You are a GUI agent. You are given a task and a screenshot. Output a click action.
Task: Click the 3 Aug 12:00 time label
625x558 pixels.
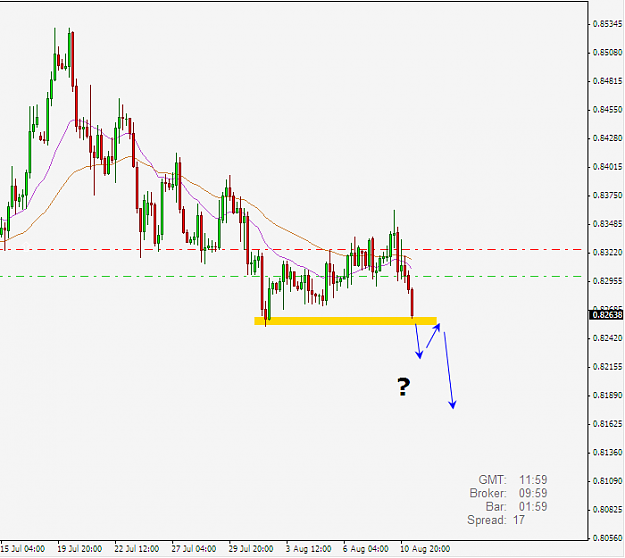(x=309, y=549)
